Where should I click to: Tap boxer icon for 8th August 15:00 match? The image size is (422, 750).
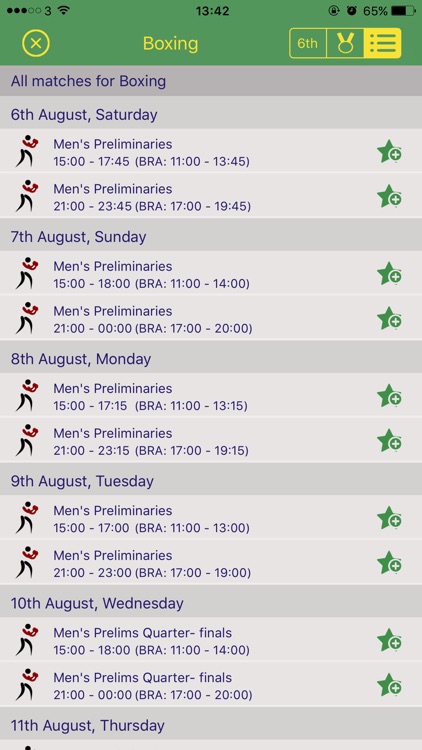[26, 396]
